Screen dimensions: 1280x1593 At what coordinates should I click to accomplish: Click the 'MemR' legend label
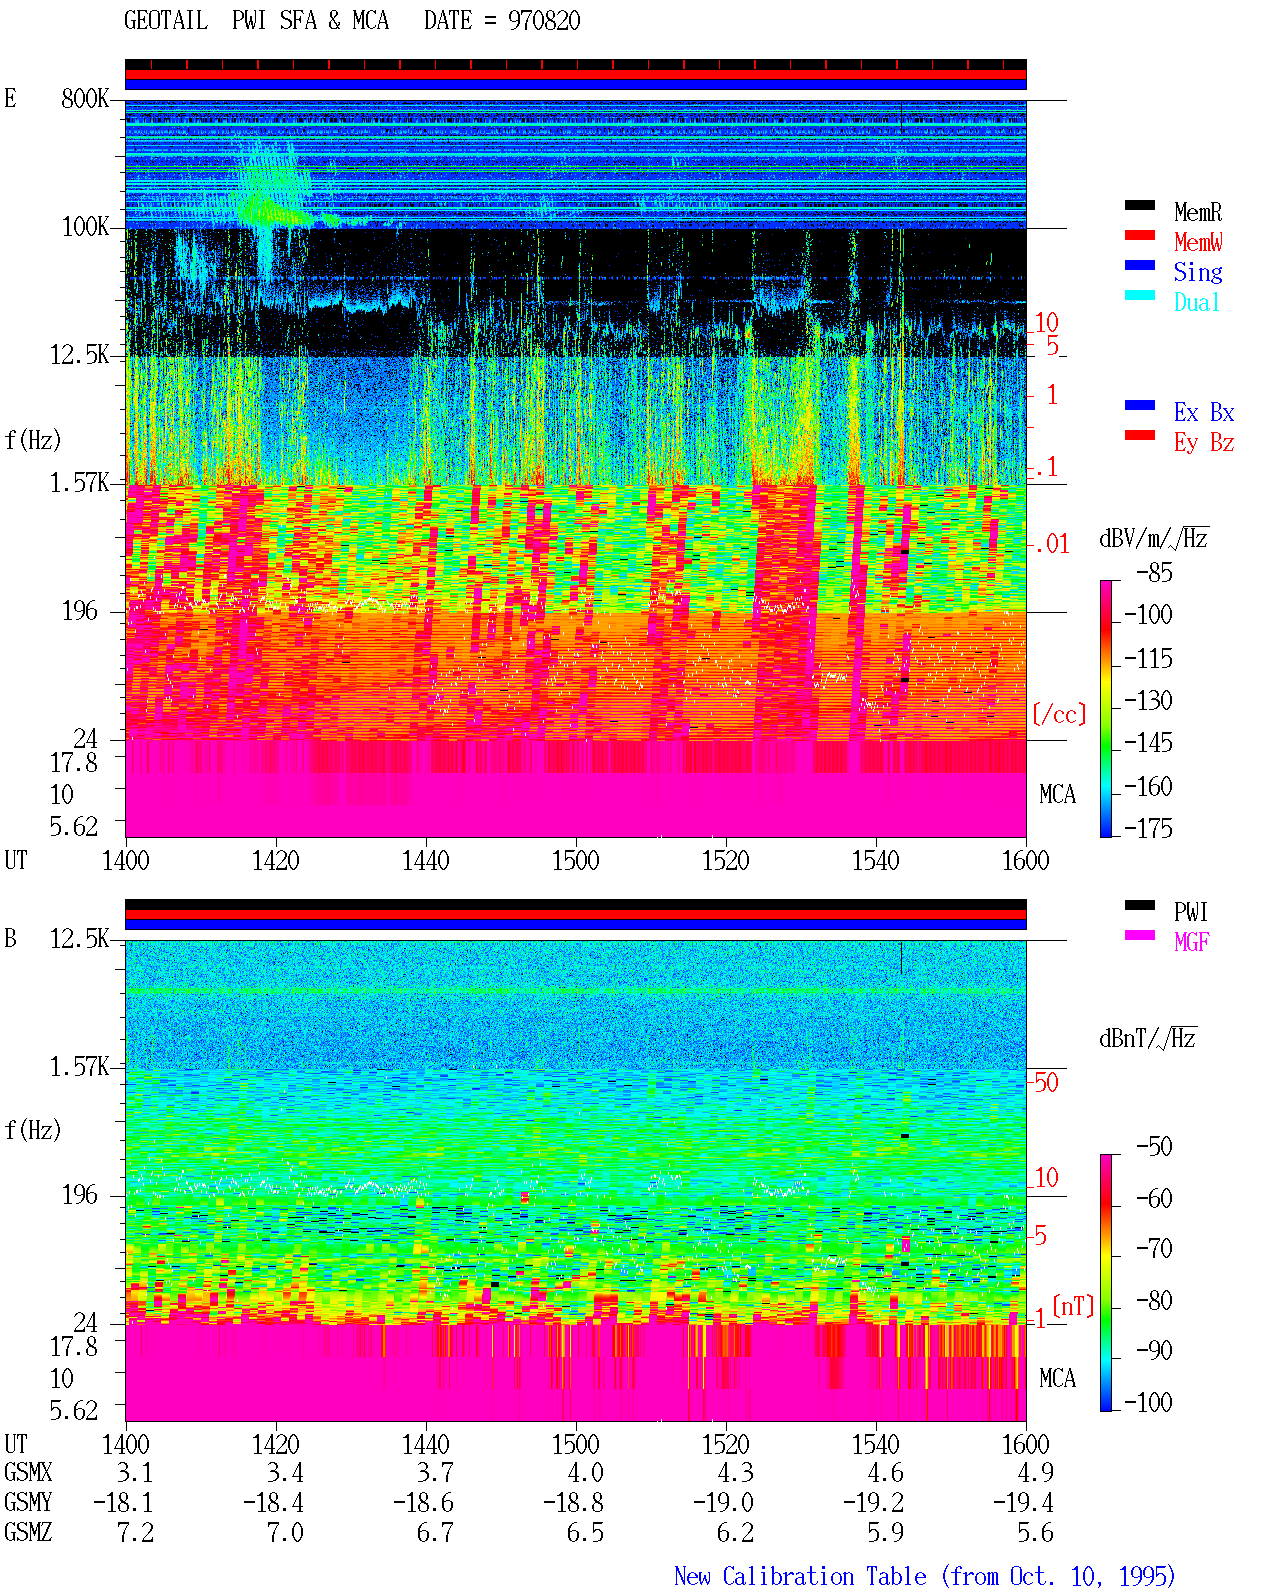(1198, 212)
